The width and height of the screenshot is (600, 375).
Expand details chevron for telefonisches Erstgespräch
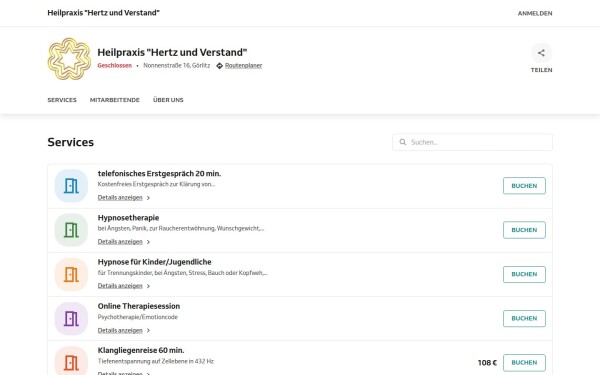148,198
